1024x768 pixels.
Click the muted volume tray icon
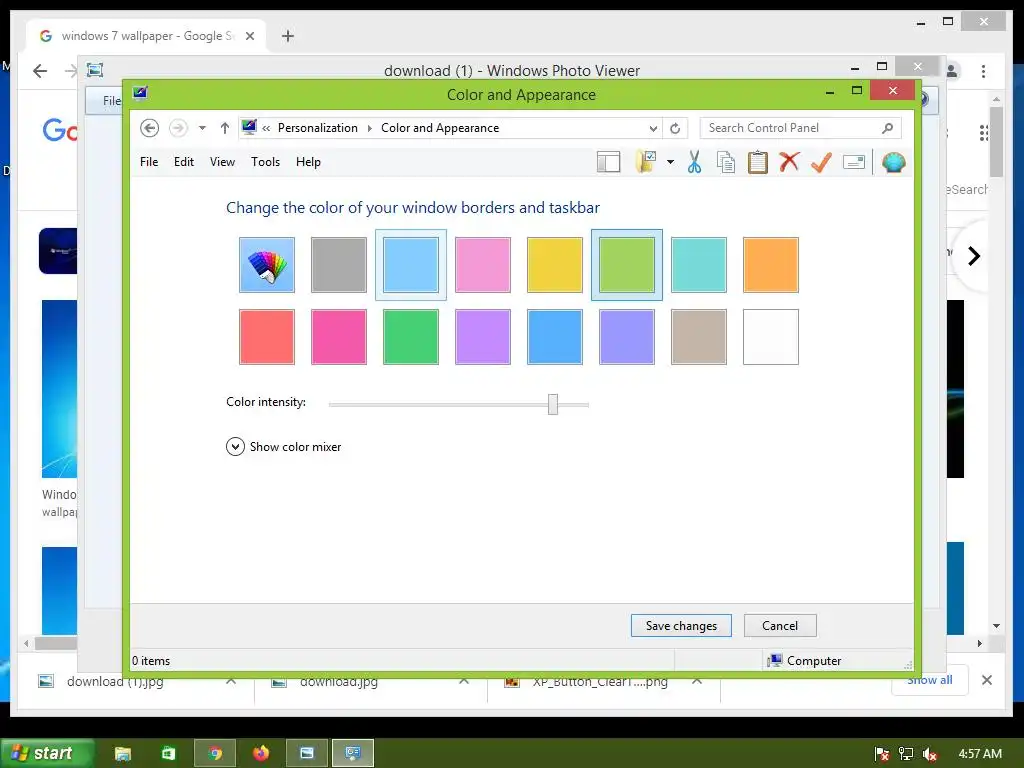(931, 754)
